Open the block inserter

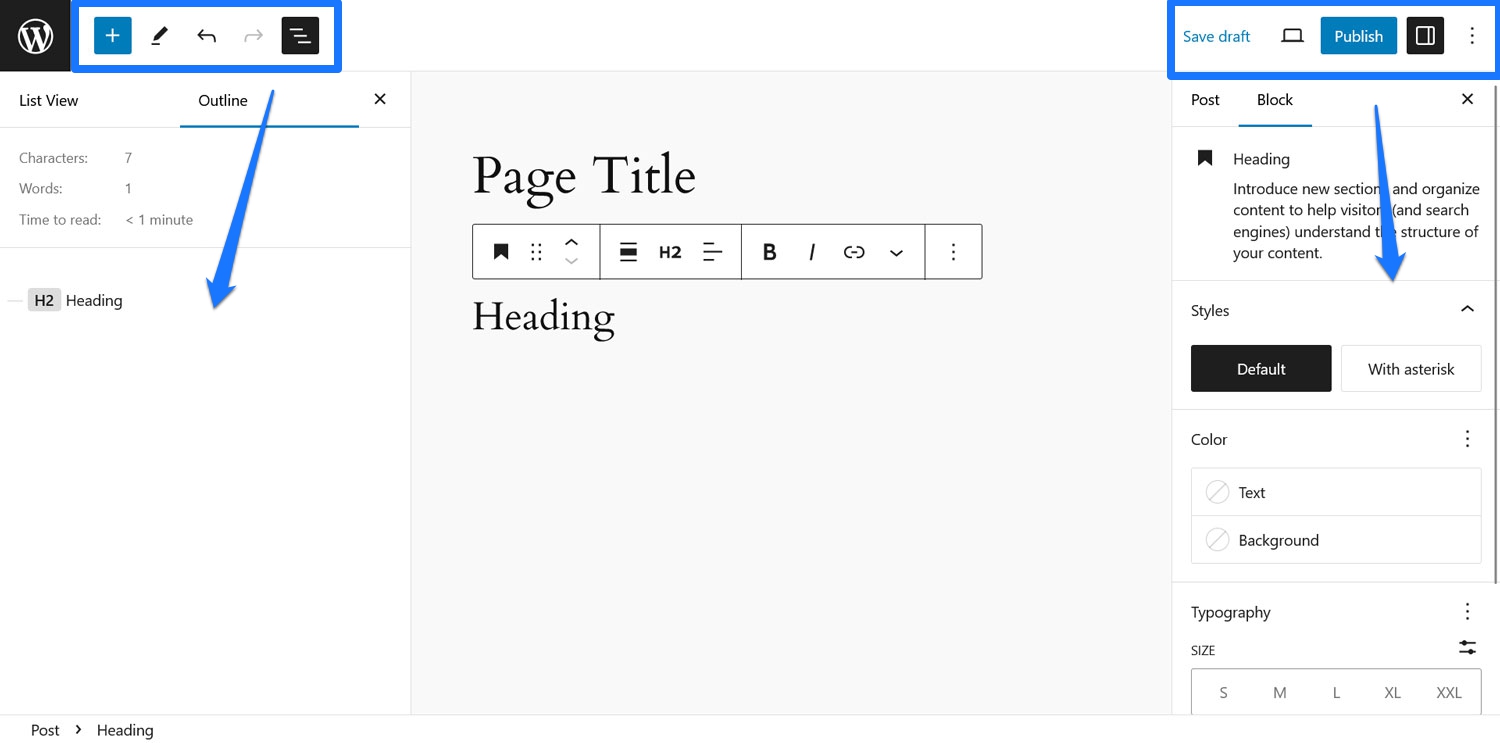point(111,35)
